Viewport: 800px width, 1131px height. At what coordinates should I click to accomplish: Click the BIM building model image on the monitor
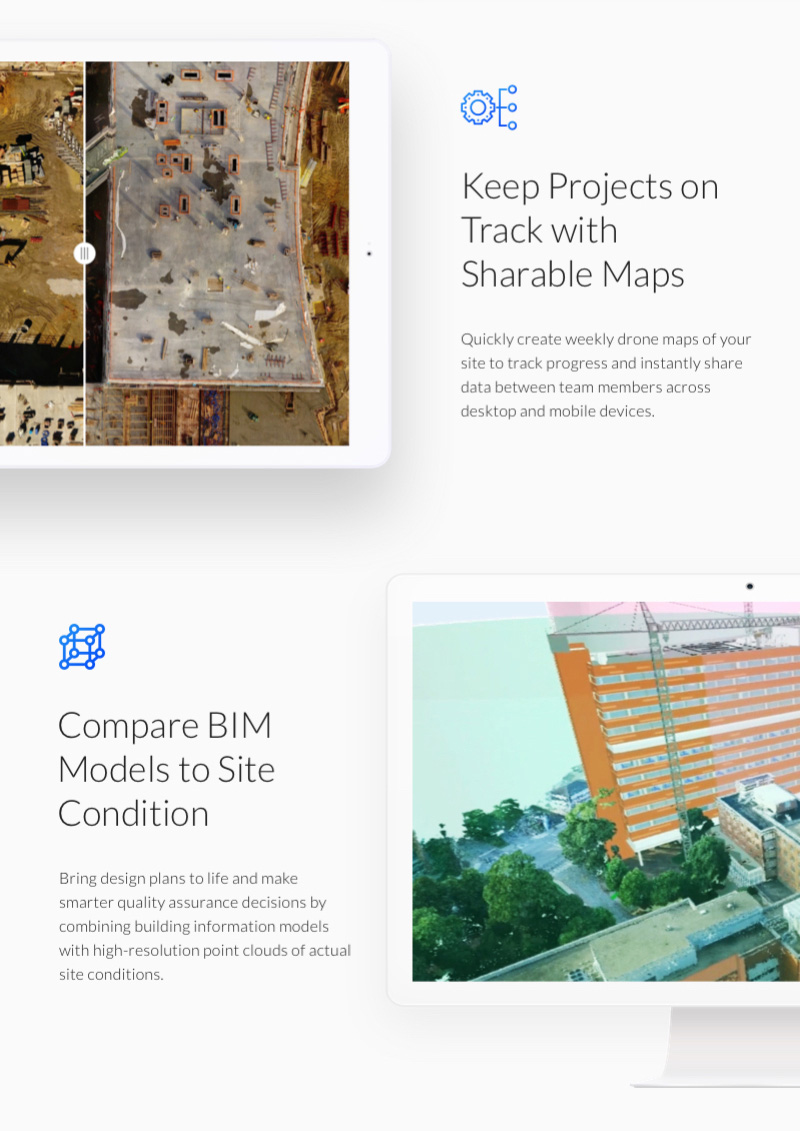606,791
